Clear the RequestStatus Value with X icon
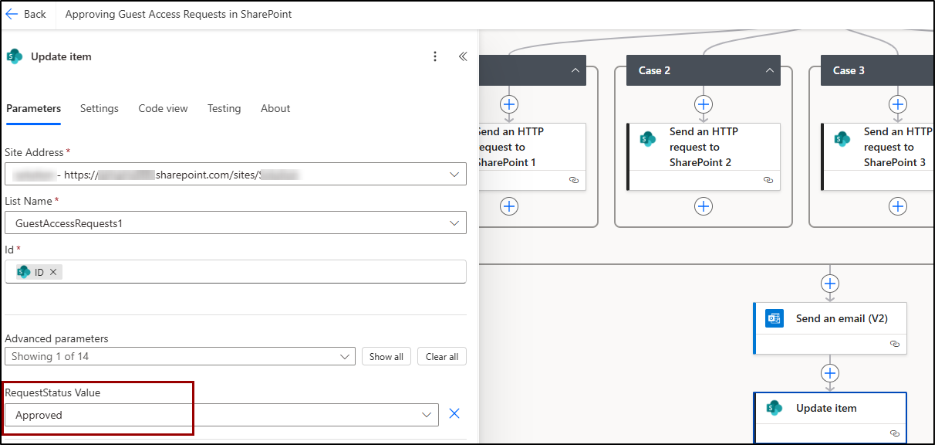 (454, 414)
